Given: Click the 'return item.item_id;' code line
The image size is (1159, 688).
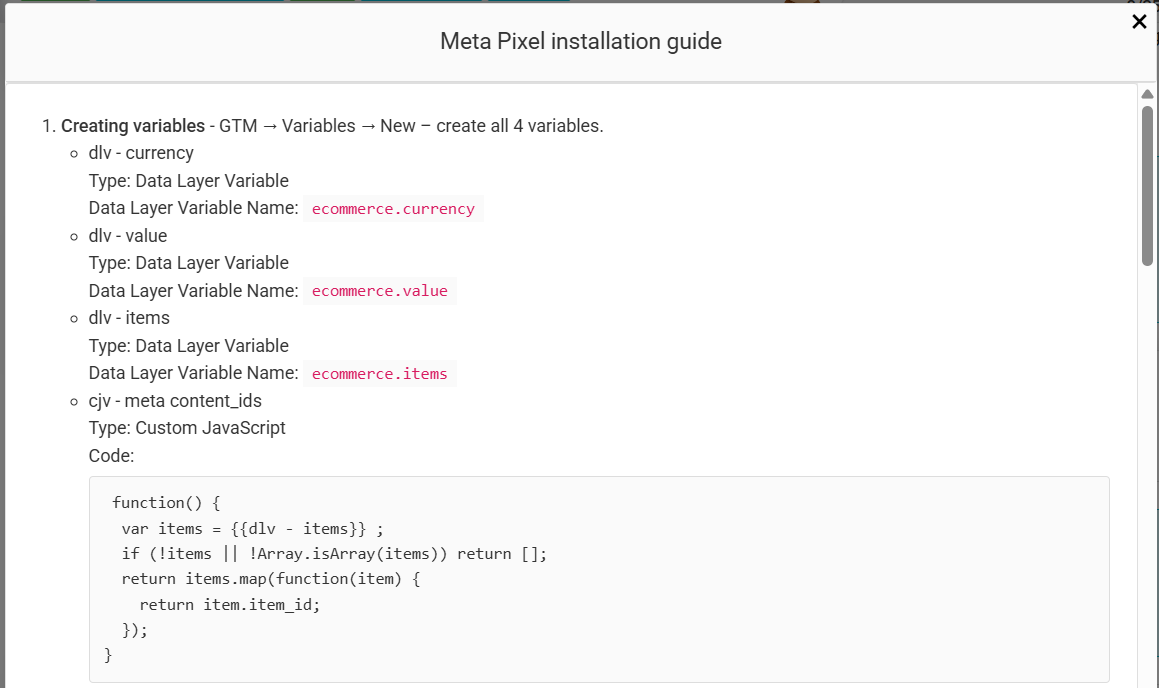Looking at the screenshot, I should [x=230, y=605].
